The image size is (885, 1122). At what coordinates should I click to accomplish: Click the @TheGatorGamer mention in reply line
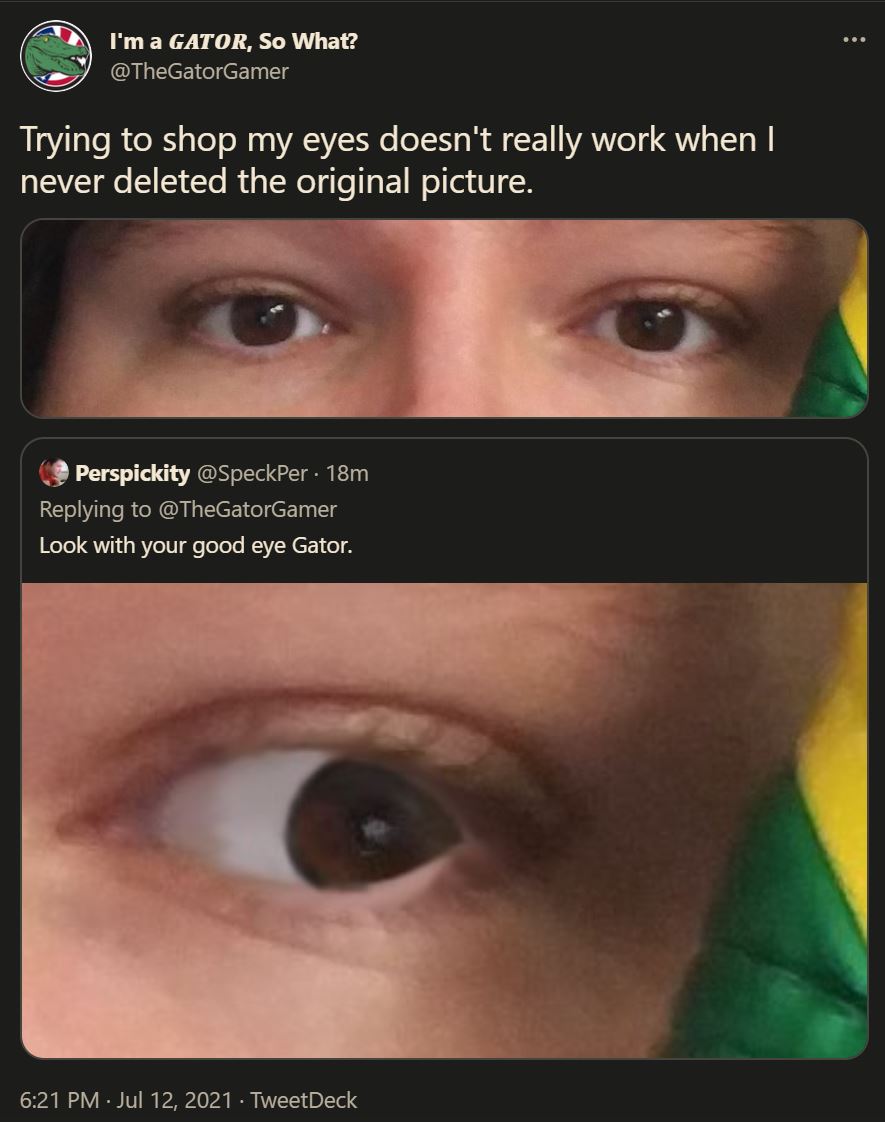[247, 509]
